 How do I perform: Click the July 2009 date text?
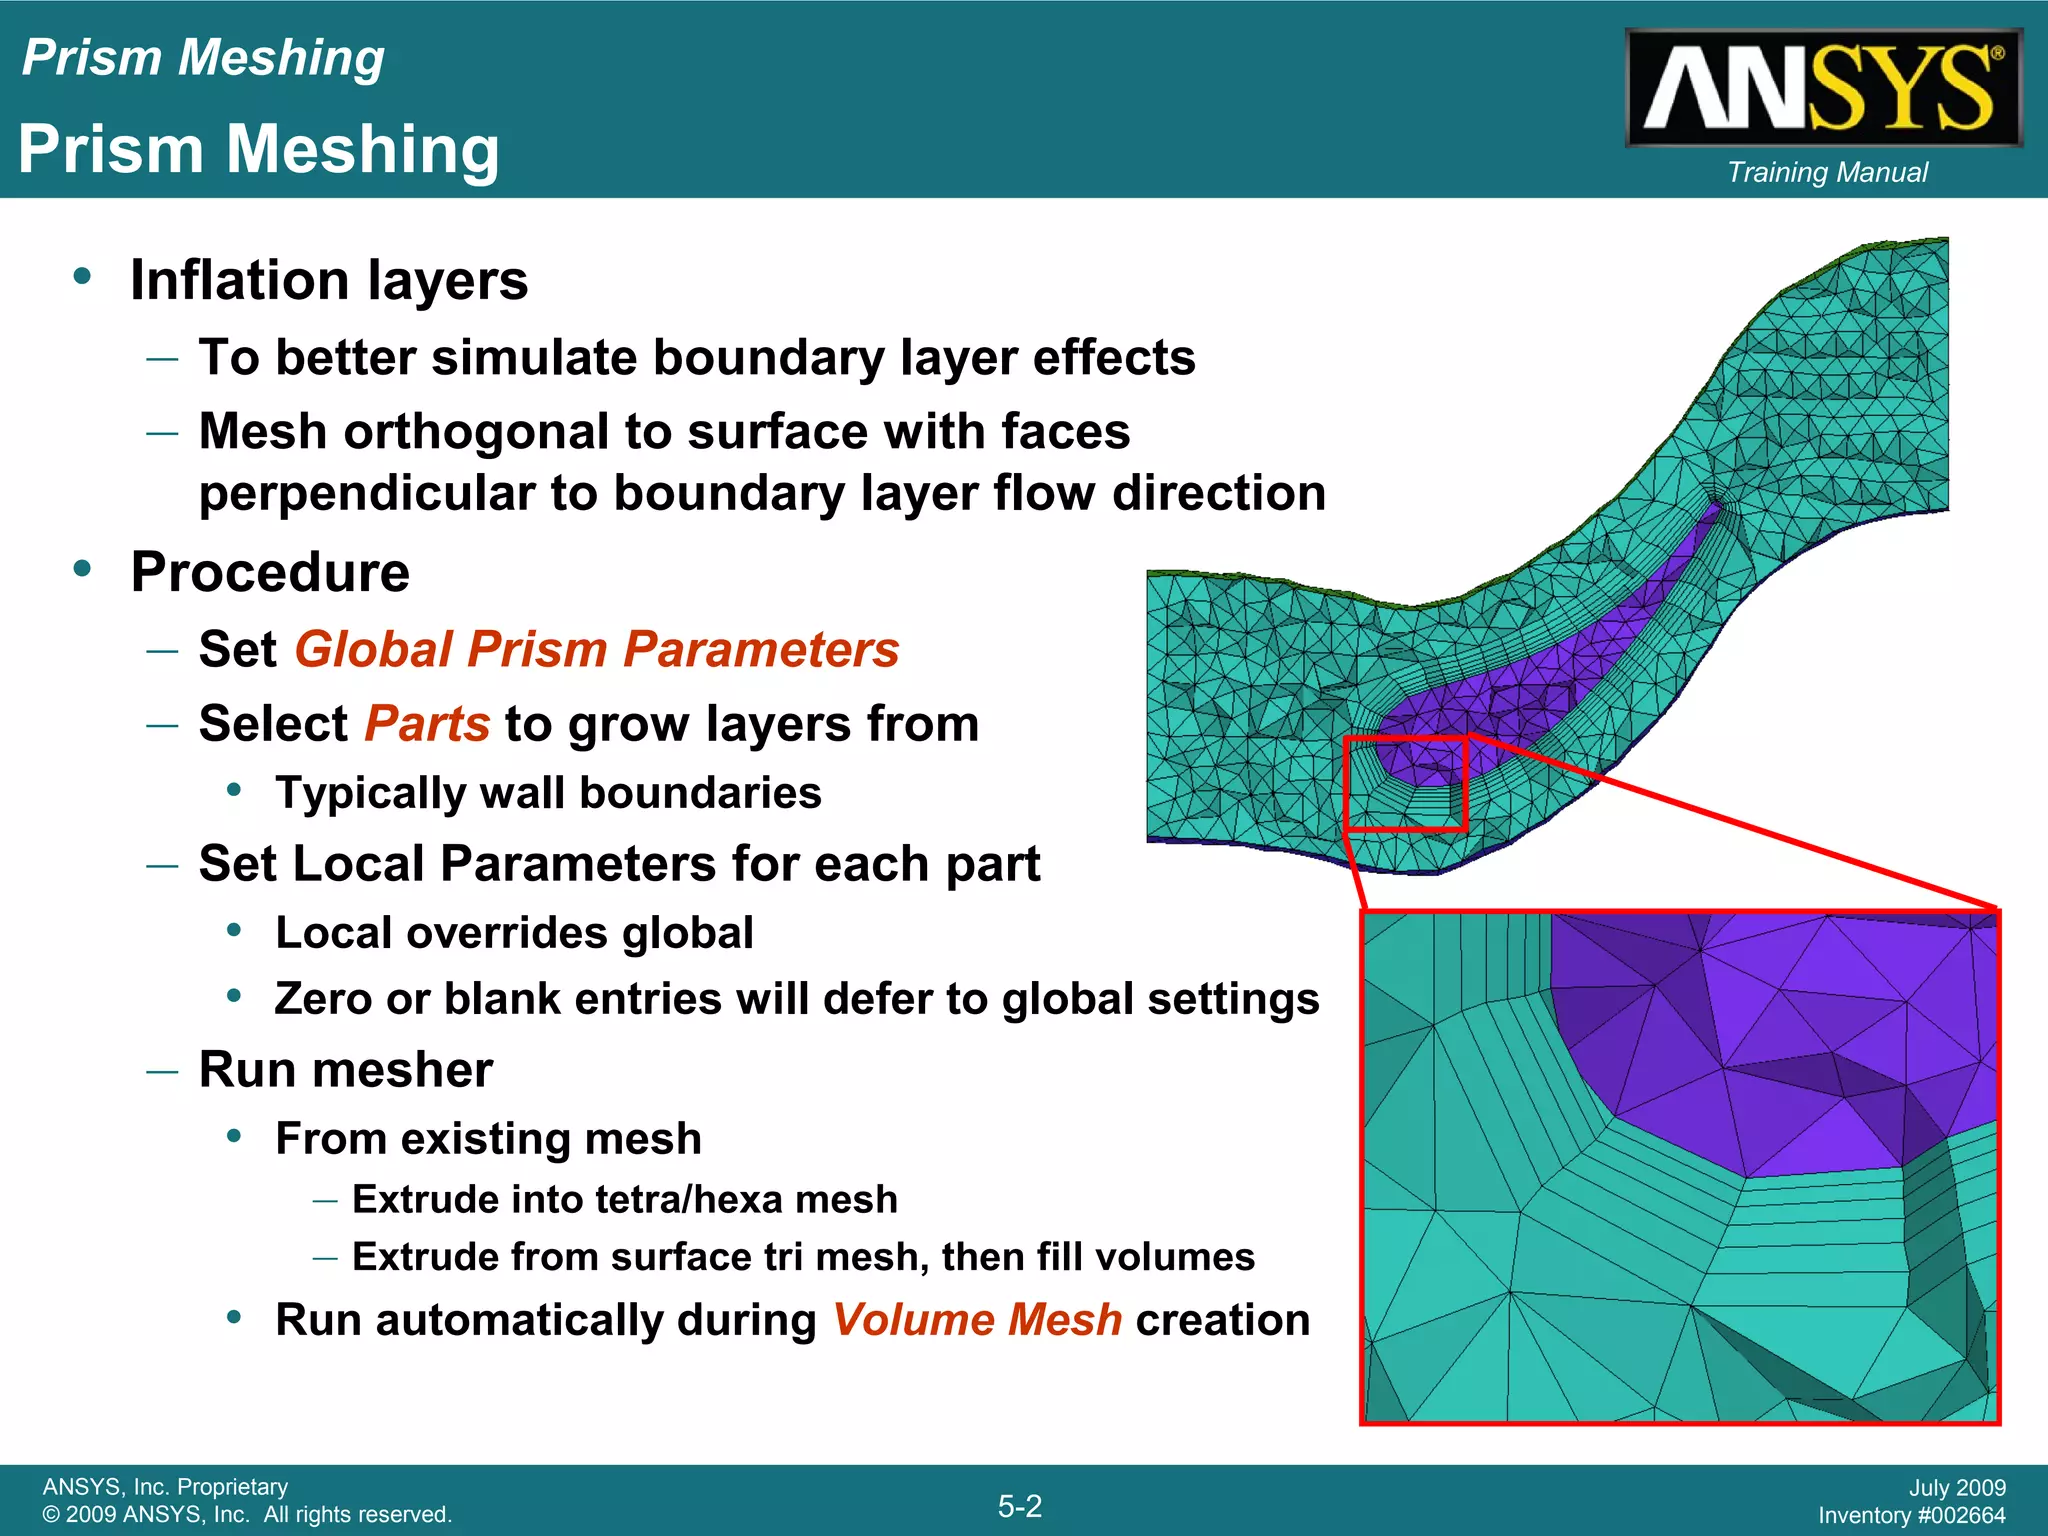(1956, 1488)
